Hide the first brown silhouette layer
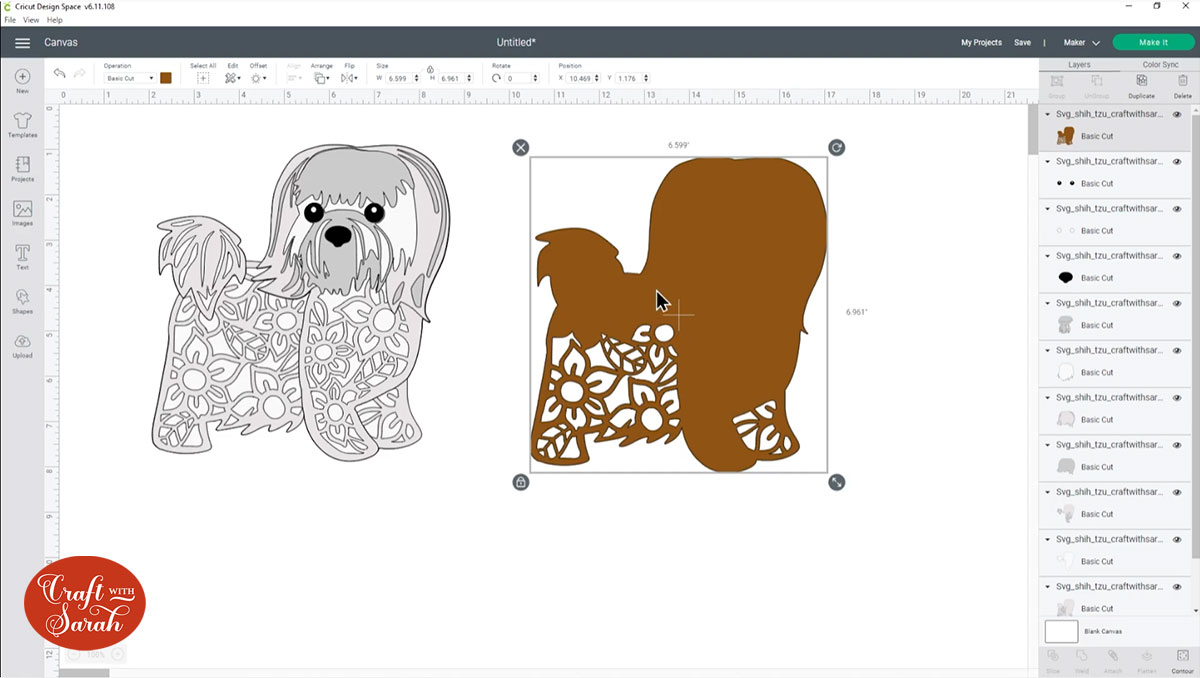The width and height of the screenshot is (1200, 678). (1177, 115)
